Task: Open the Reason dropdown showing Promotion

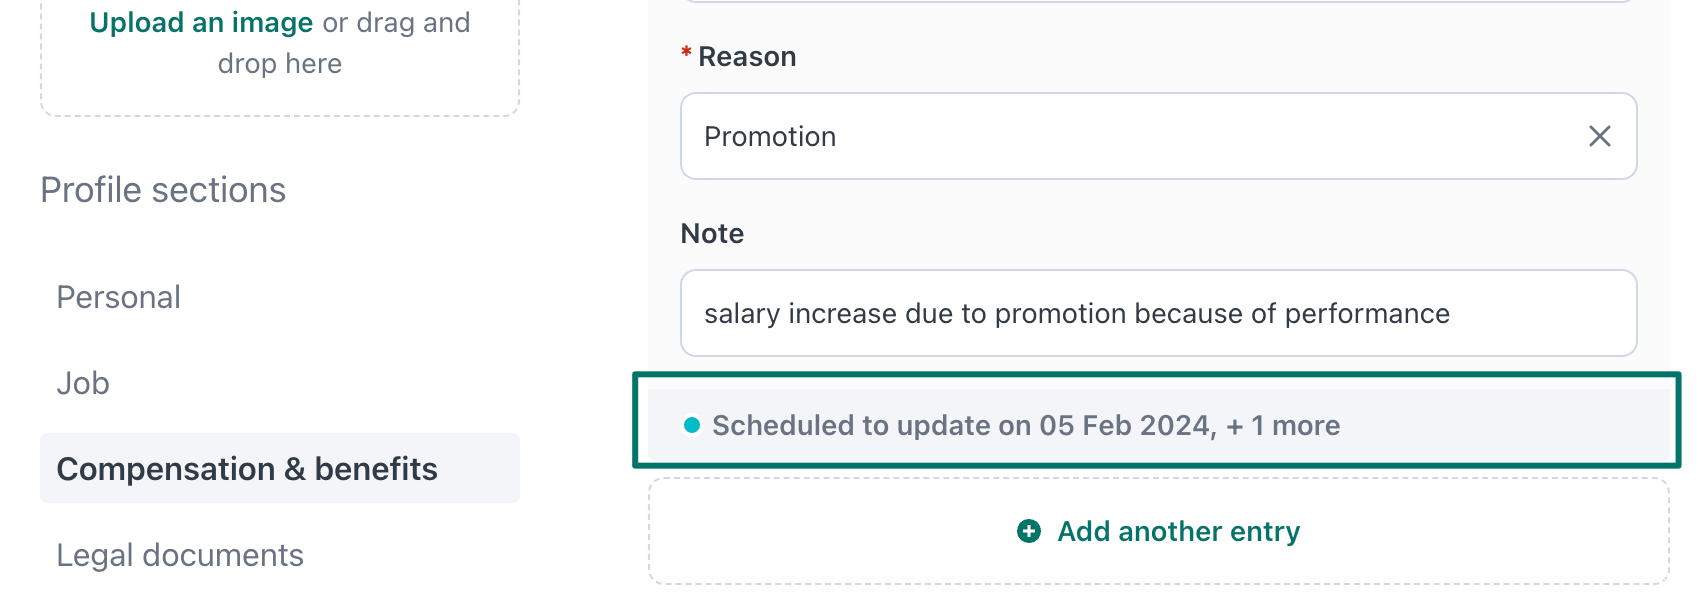Action: click(x=1158, y=136)
